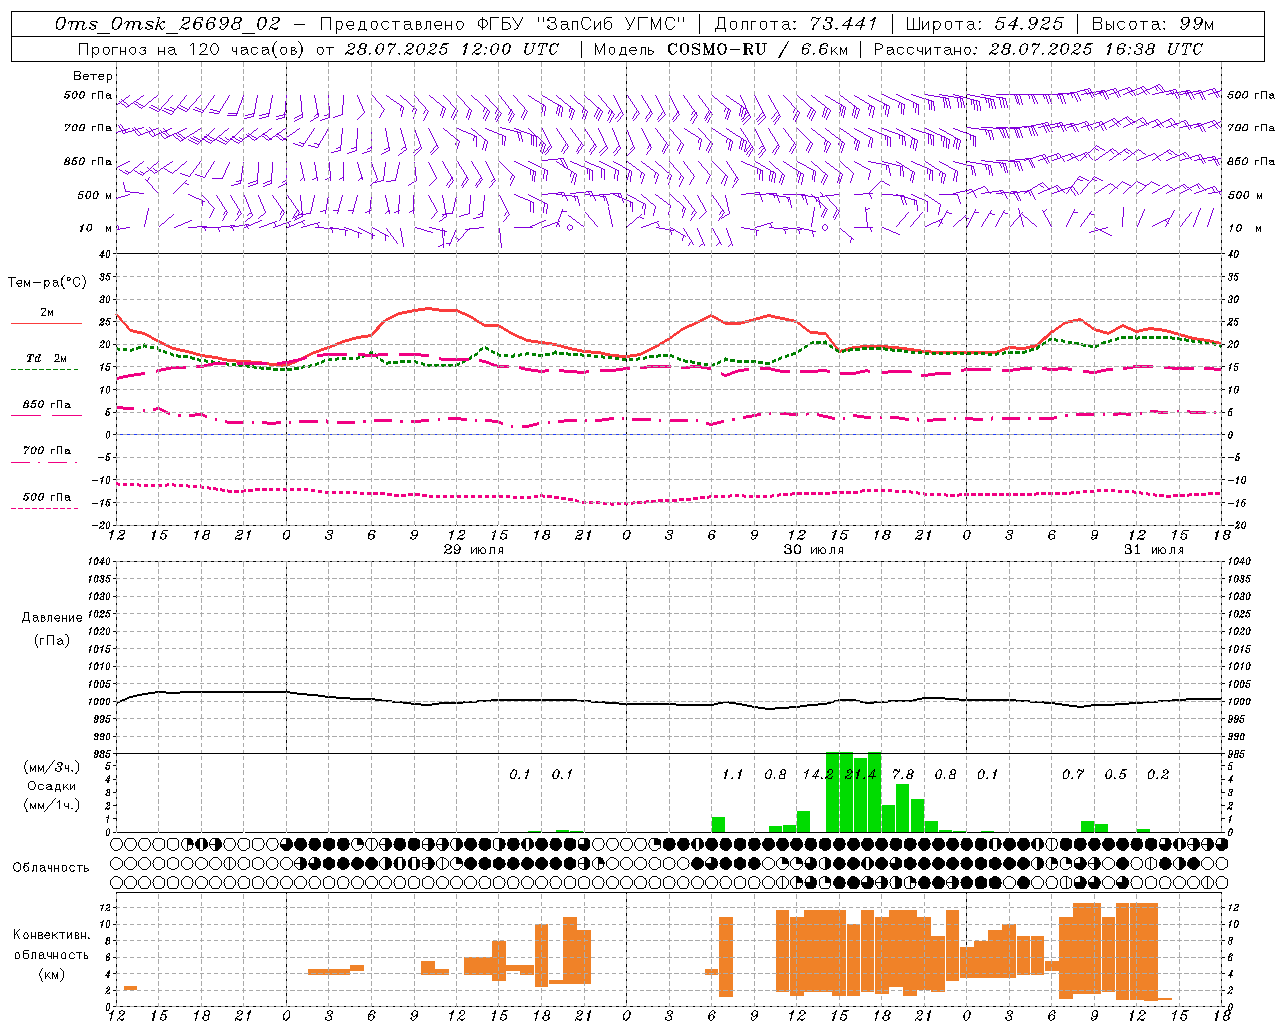Select the "Широта: 54.925" header value
The width and height of the screenshot is (1280, 1024).
[x=984, y=24]
